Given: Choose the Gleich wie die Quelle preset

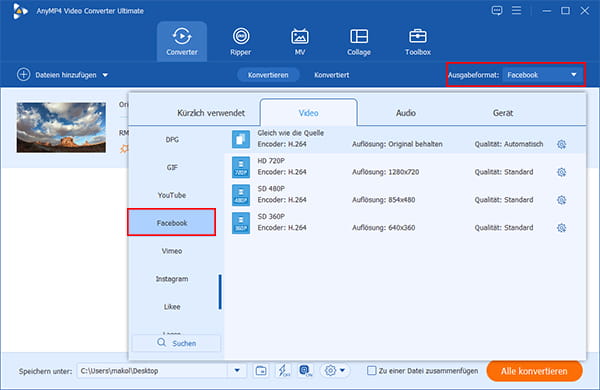Looking at the screenshot, I should click(x=405, y=139).
